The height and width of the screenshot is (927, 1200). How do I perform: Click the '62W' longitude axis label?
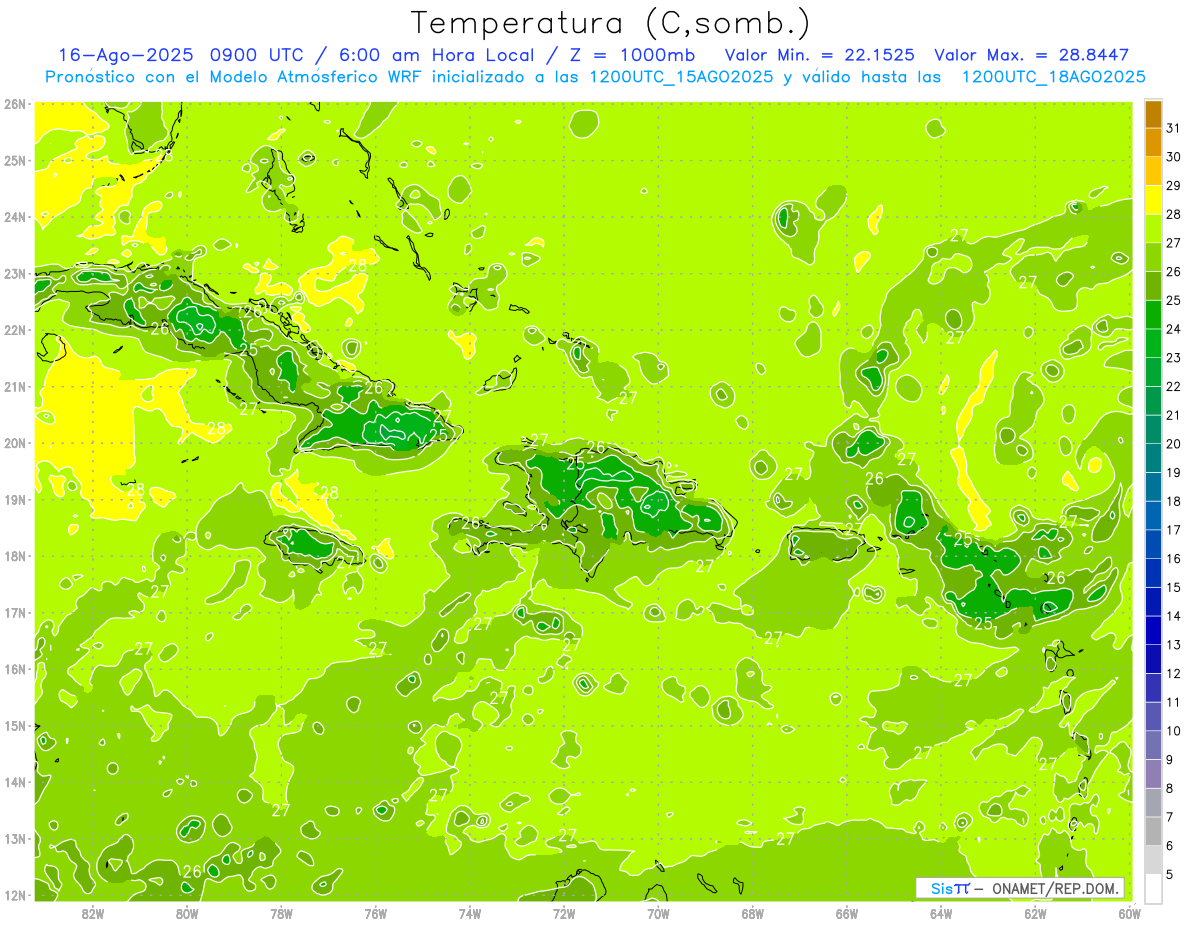(1034, 914)
